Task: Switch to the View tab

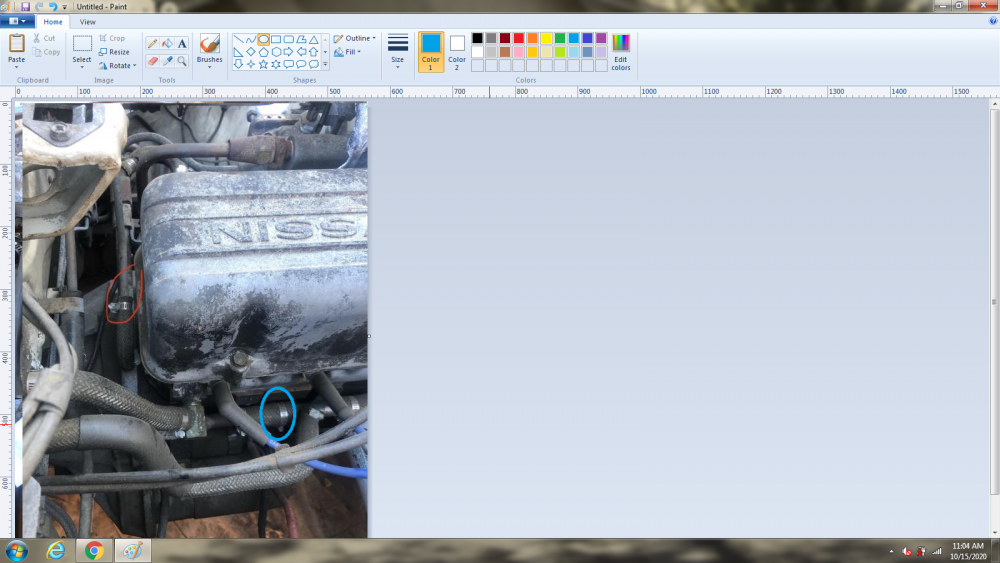Action: pos(87,22)
